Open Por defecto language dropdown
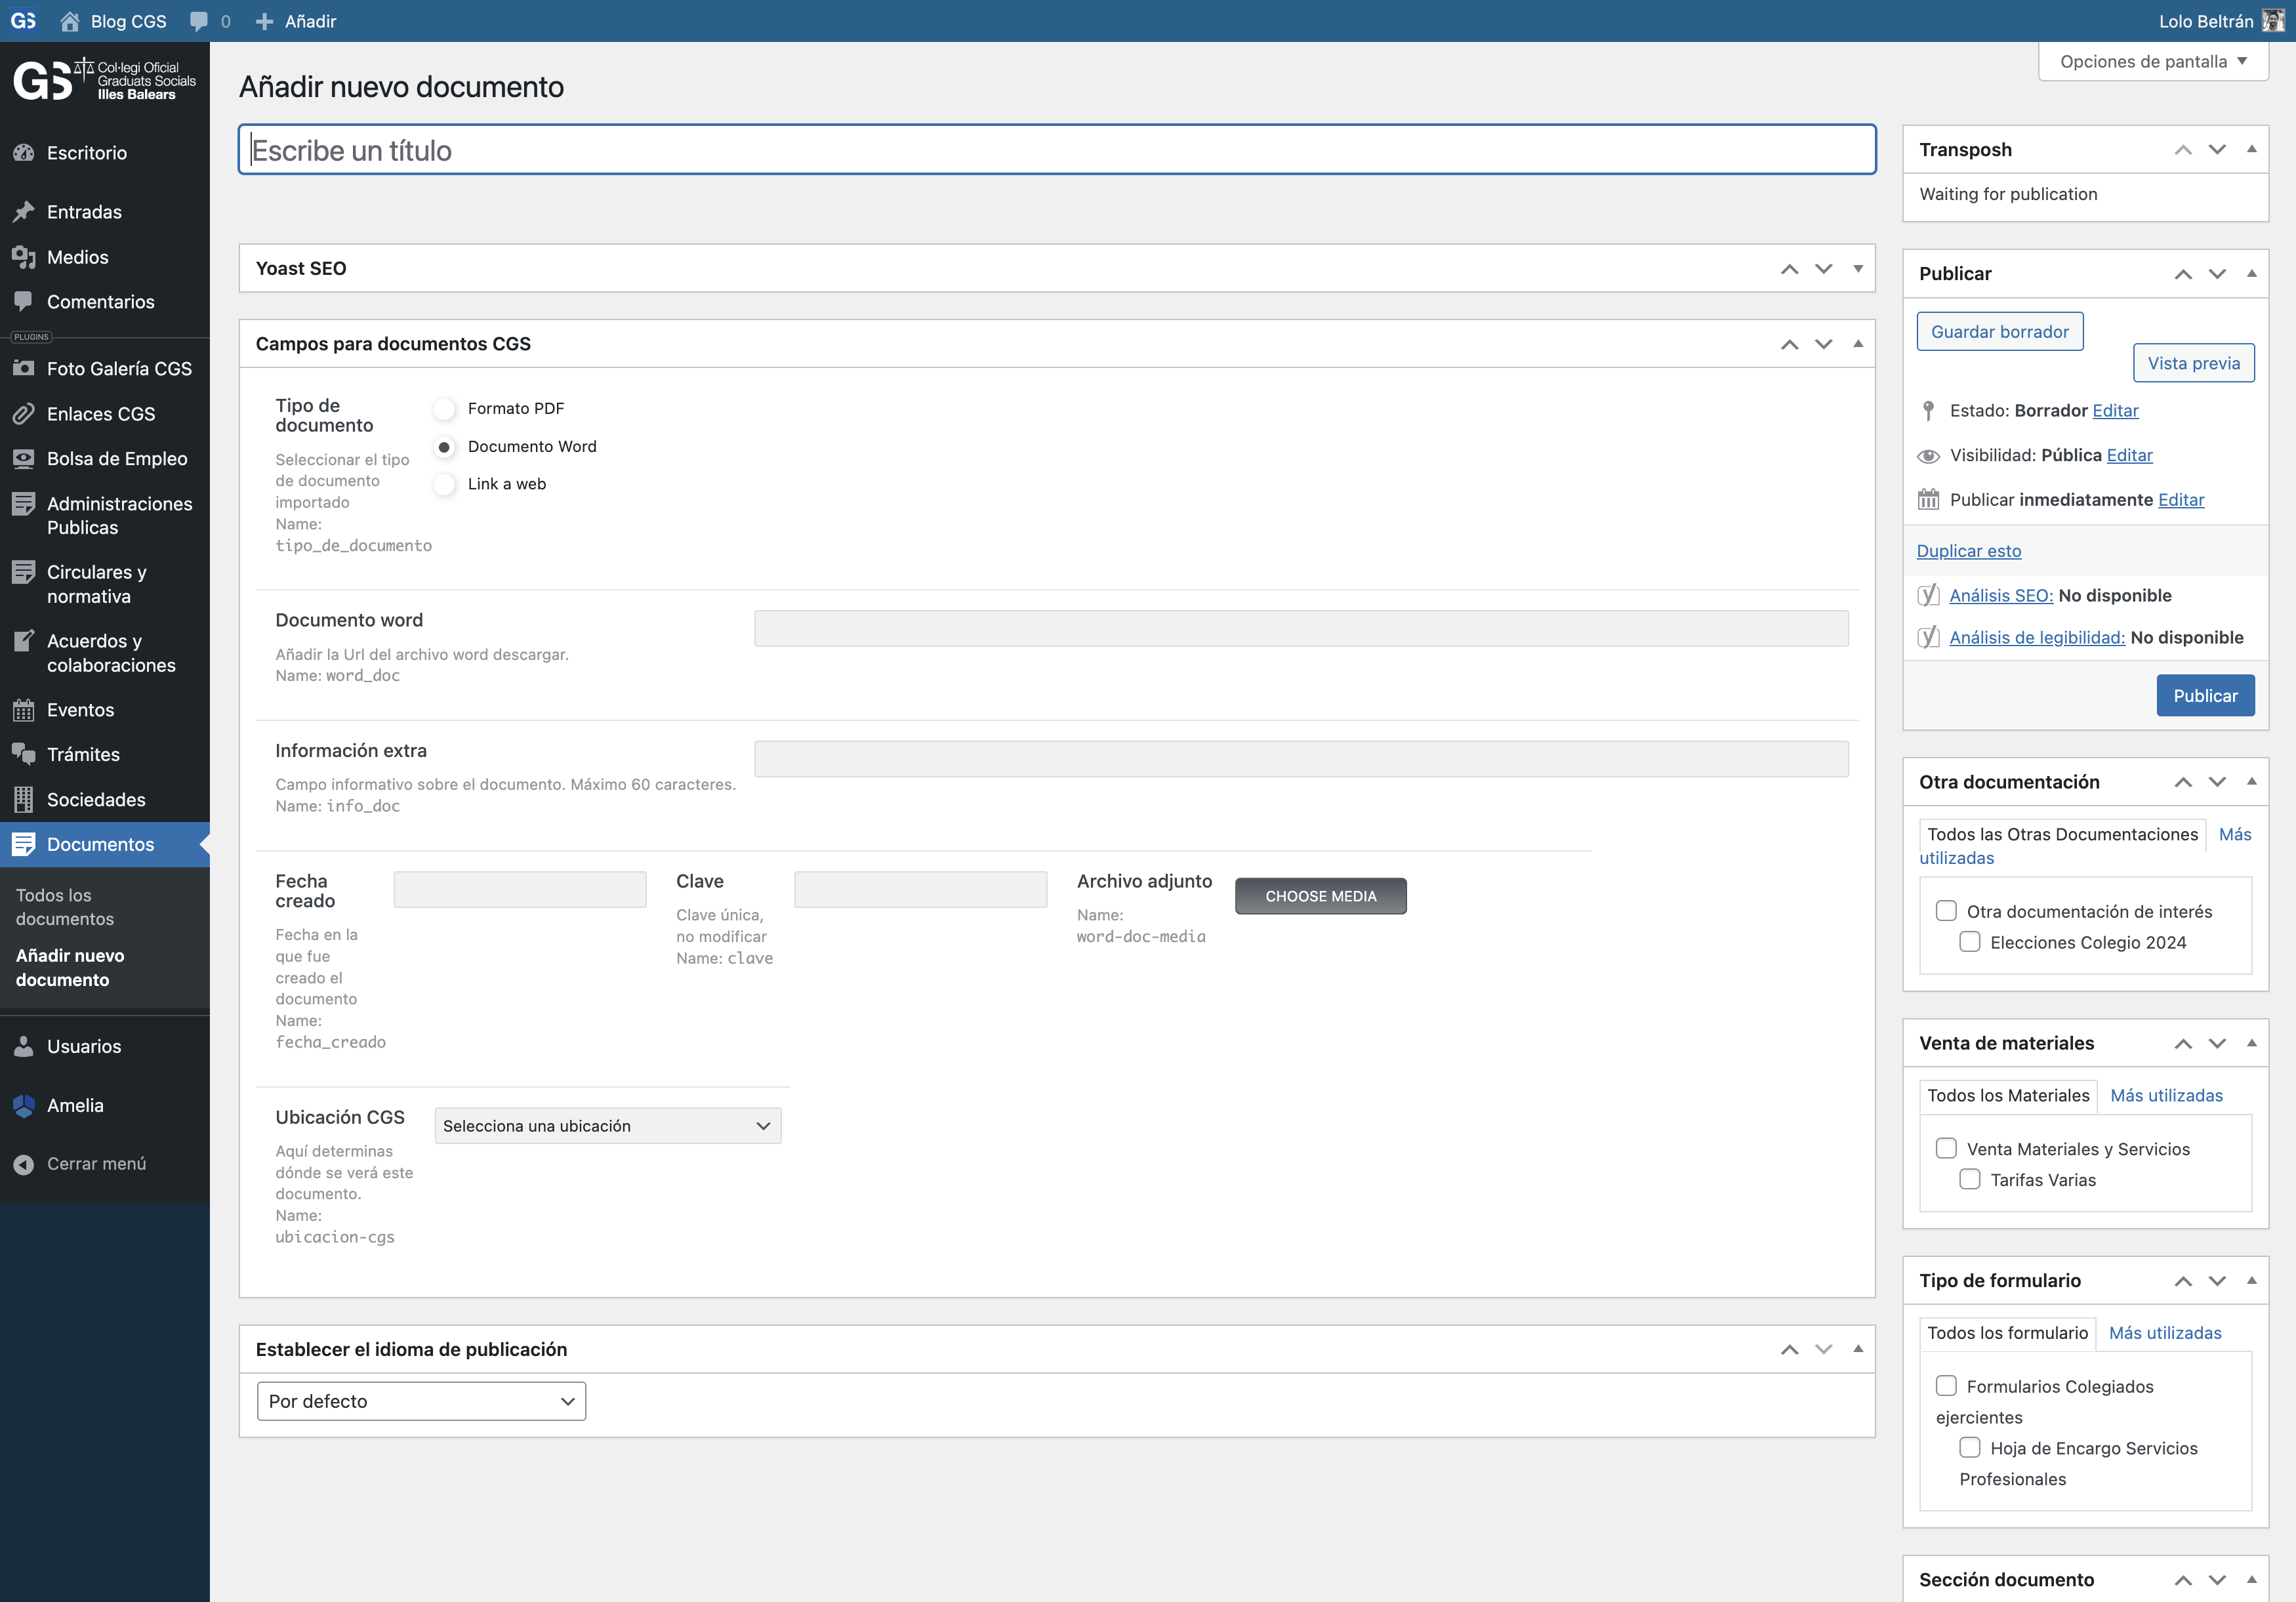Viewport: 2296px width, 1602px height. coord(421,1401)
